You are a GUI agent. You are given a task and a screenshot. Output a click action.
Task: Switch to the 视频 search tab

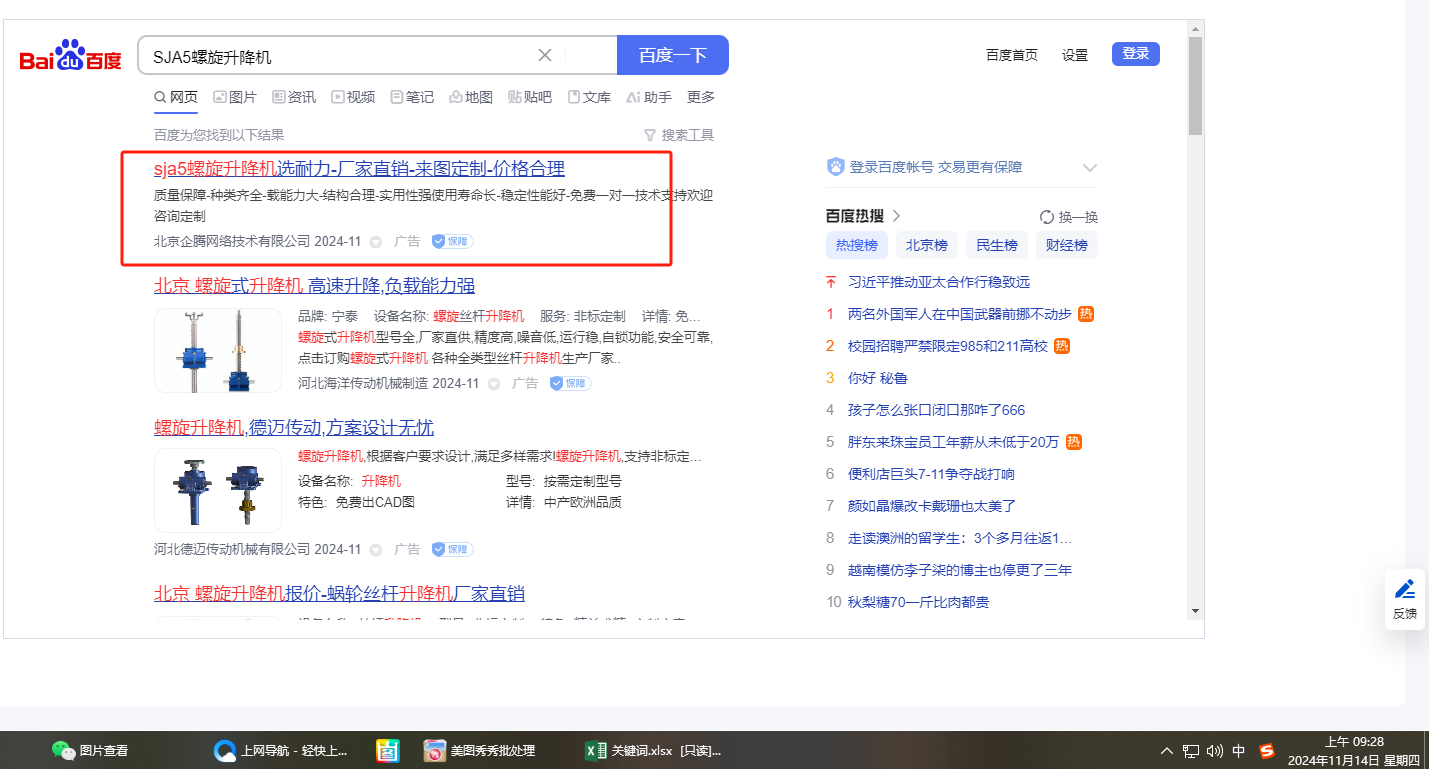(x=353, y=97)
